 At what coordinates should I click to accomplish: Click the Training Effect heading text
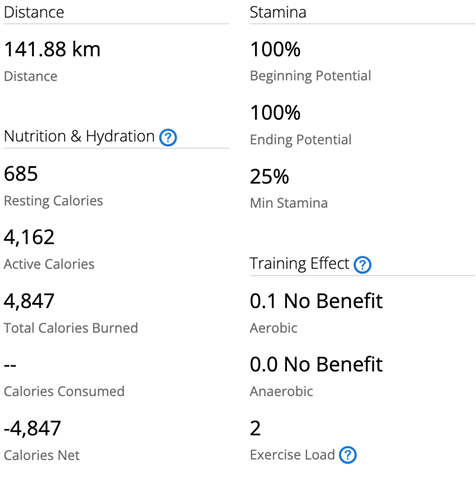[x=299, y=264]
